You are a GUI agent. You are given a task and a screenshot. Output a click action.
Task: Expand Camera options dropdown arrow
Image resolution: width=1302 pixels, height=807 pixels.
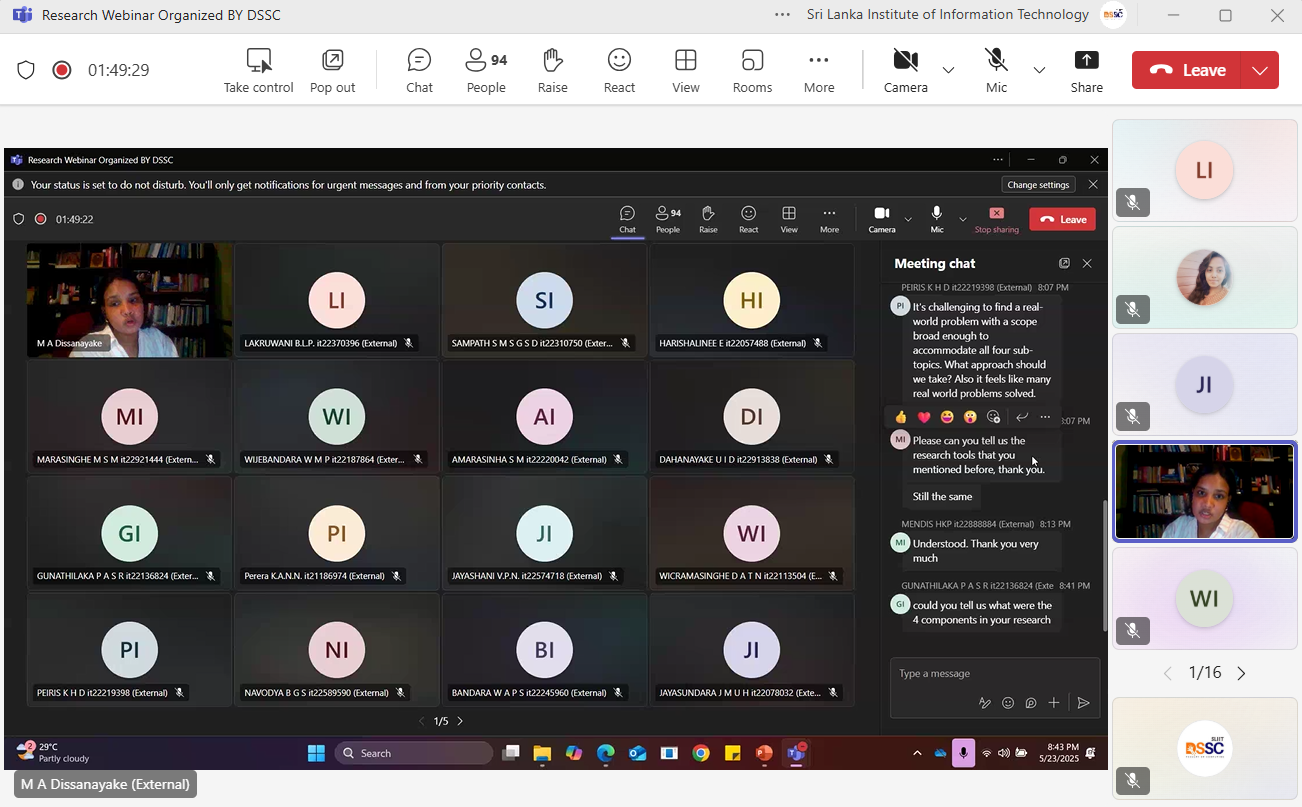[948, 70]
